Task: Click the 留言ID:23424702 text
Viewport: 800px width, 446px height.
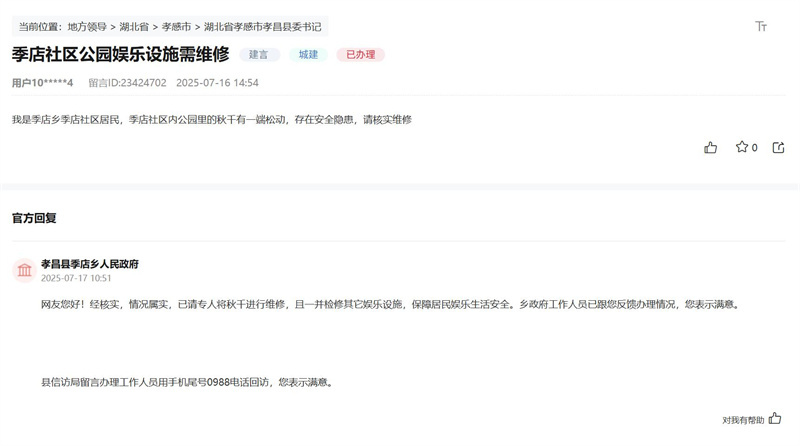Action: (x=127, y=83)
